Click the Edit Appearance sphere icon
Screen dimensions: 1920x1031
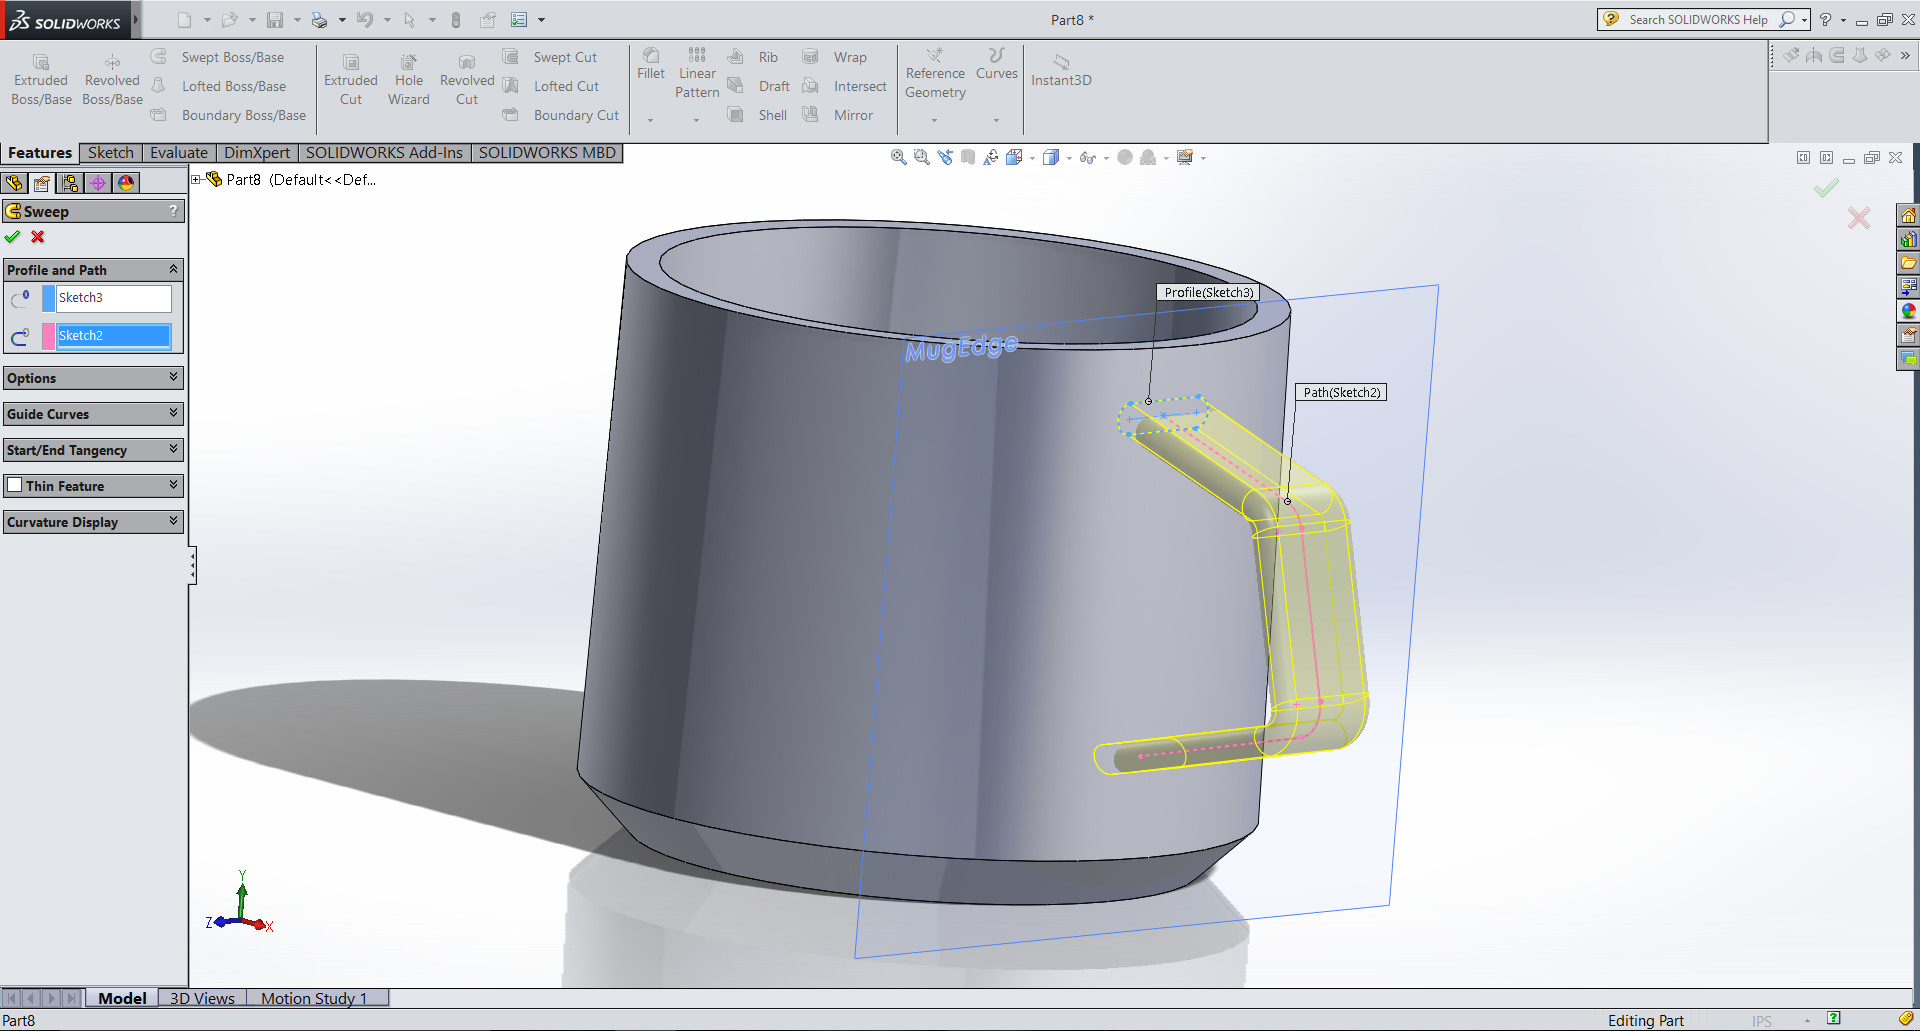point(1125,157)
